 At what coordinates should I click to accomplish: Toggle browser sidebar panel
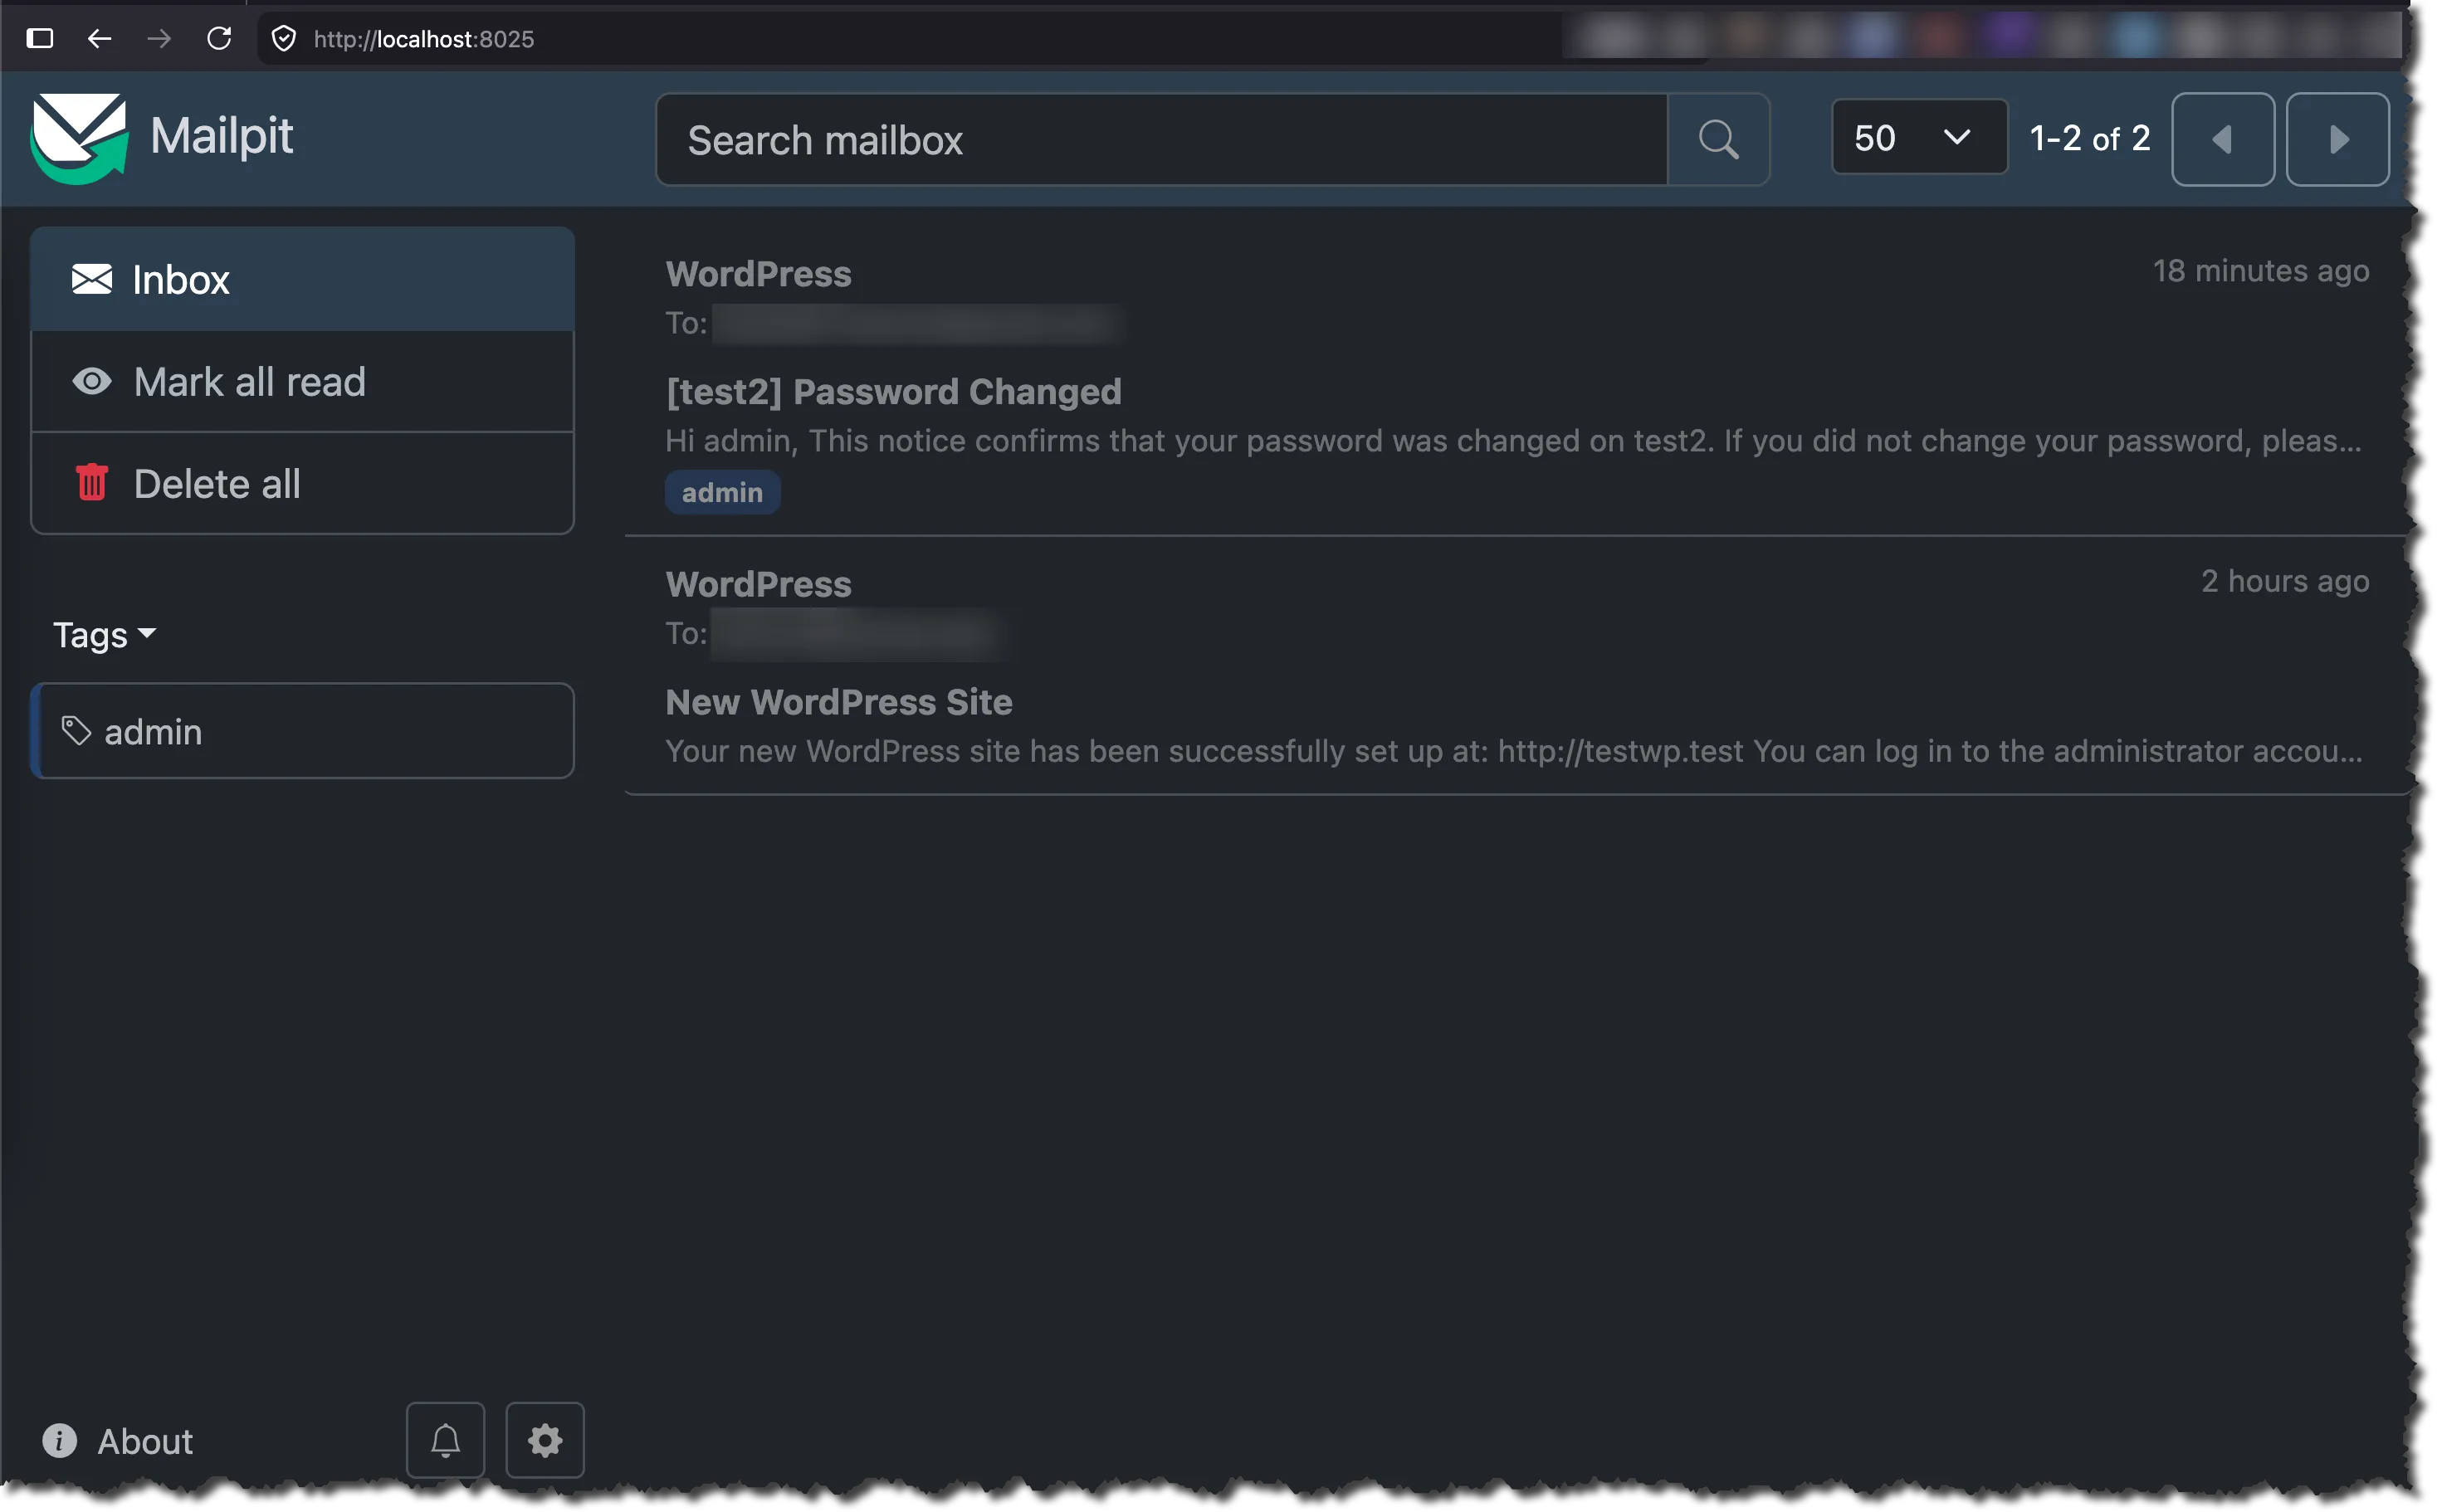tap(40, 38)
